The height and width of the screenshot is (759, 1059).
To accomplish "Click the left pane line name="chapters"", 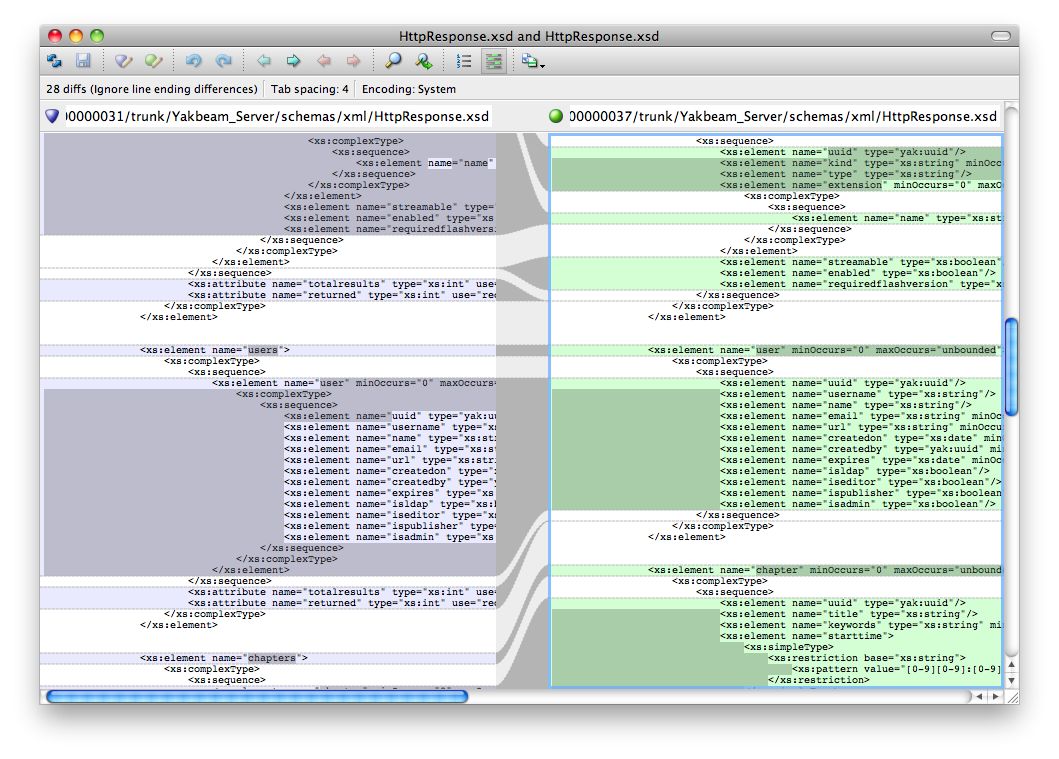I will pos(224,658).
